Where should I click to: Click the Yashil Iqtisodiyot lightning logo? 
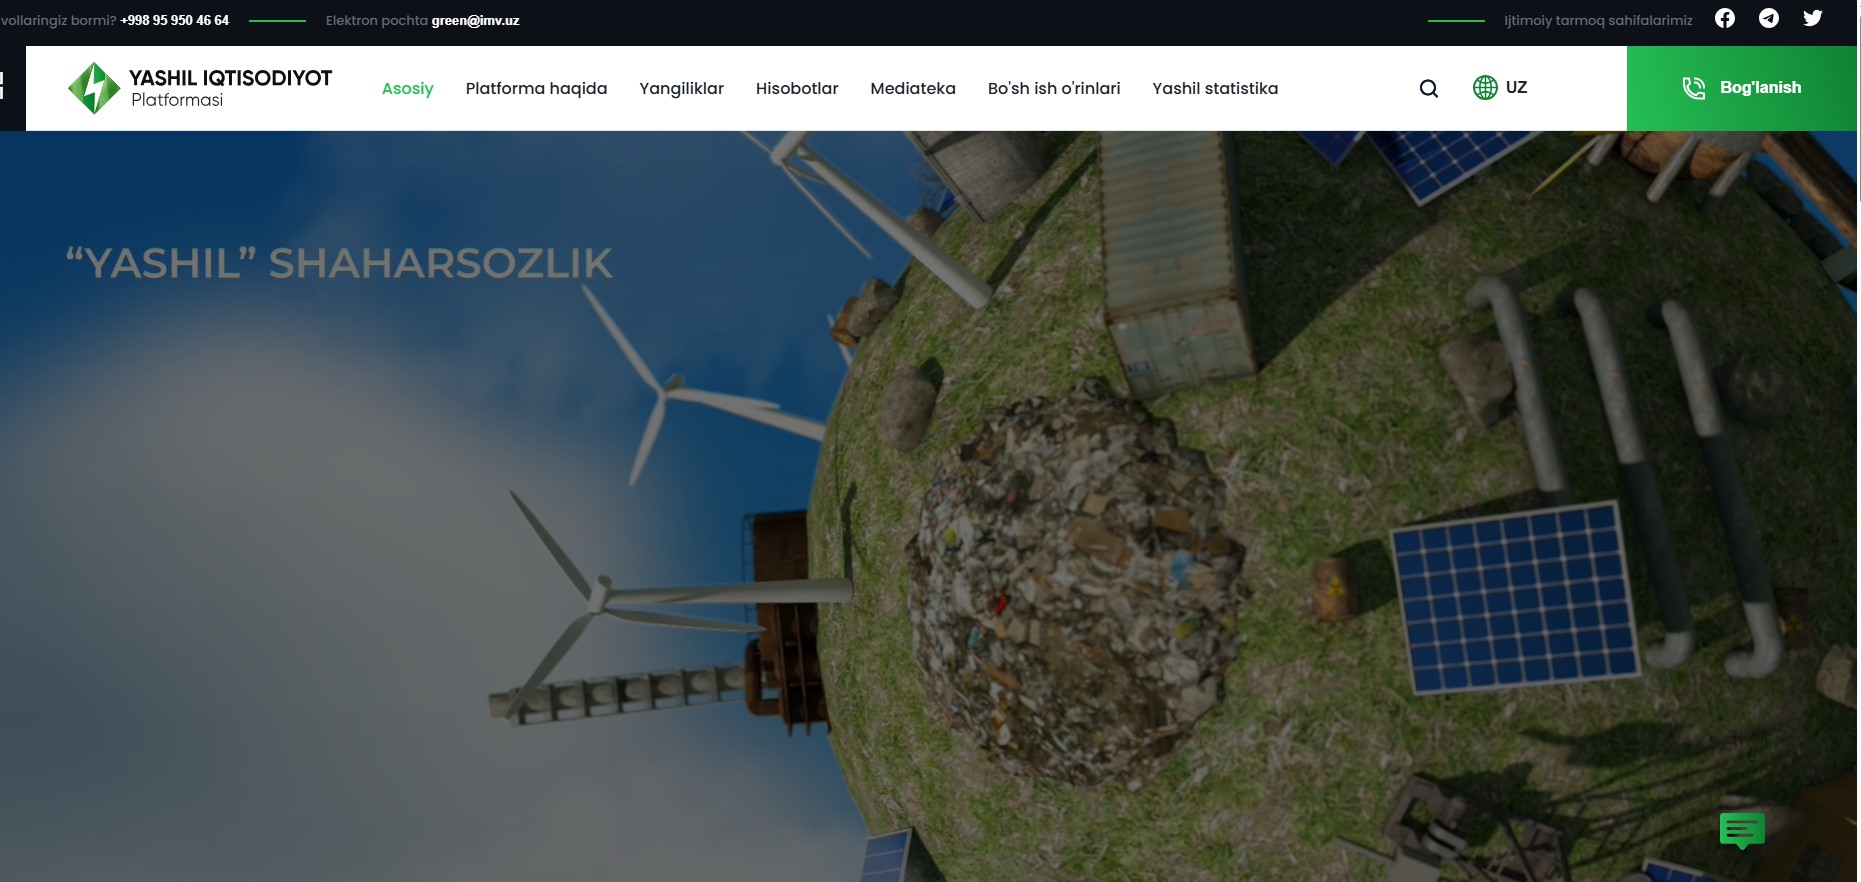(94, 88)
